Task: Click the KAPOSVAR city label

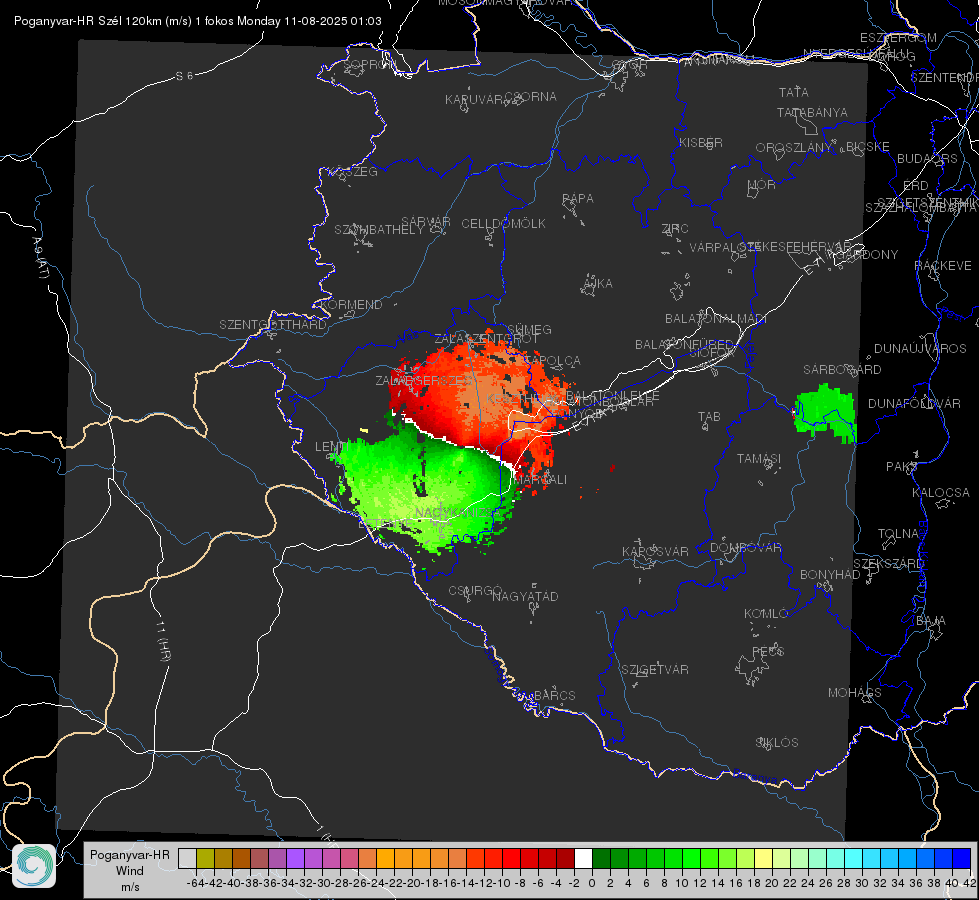Action: (656, 551)
